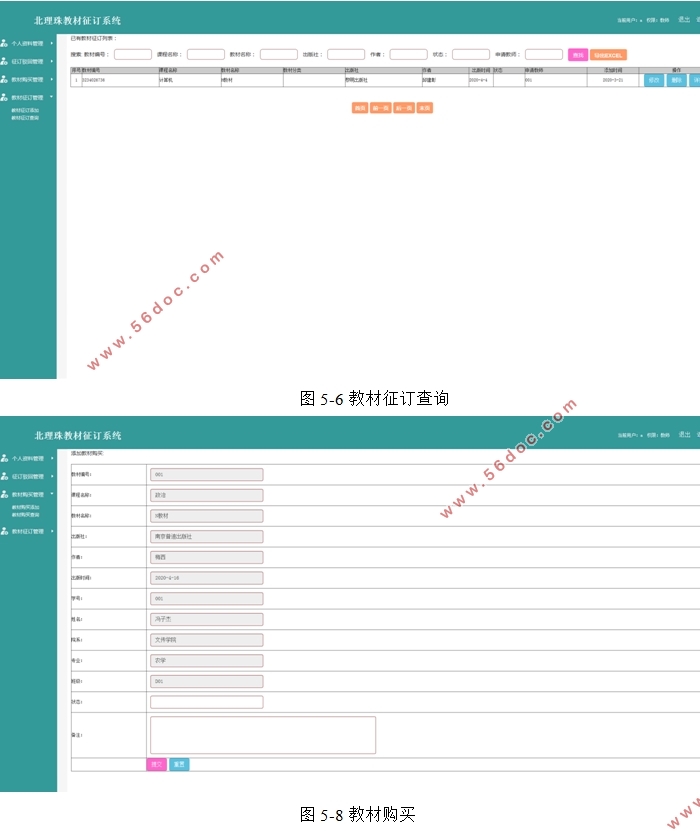700x831 pixels.
Task: Go to 末页 in pagination
Action: (424, 108)
